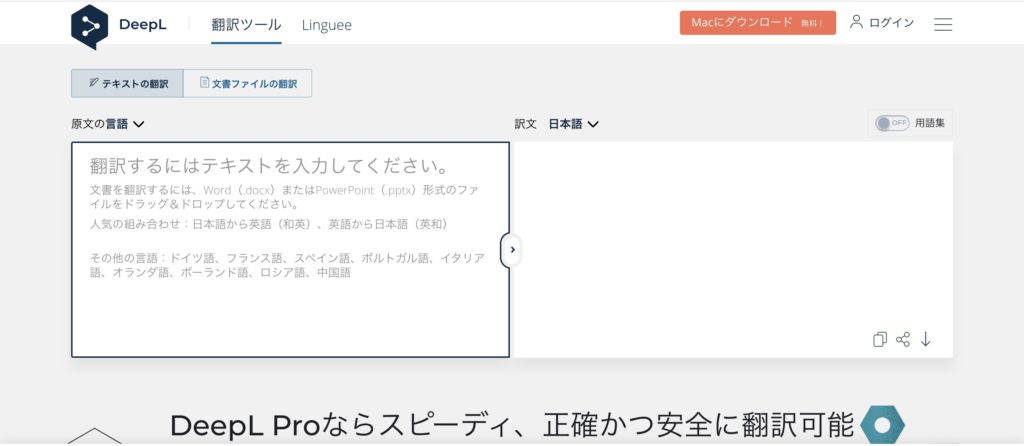The height and width of the screenshot is (446, 1024).
Task: Click the DeepL hexagon logo icon
Action: (89, 27)
